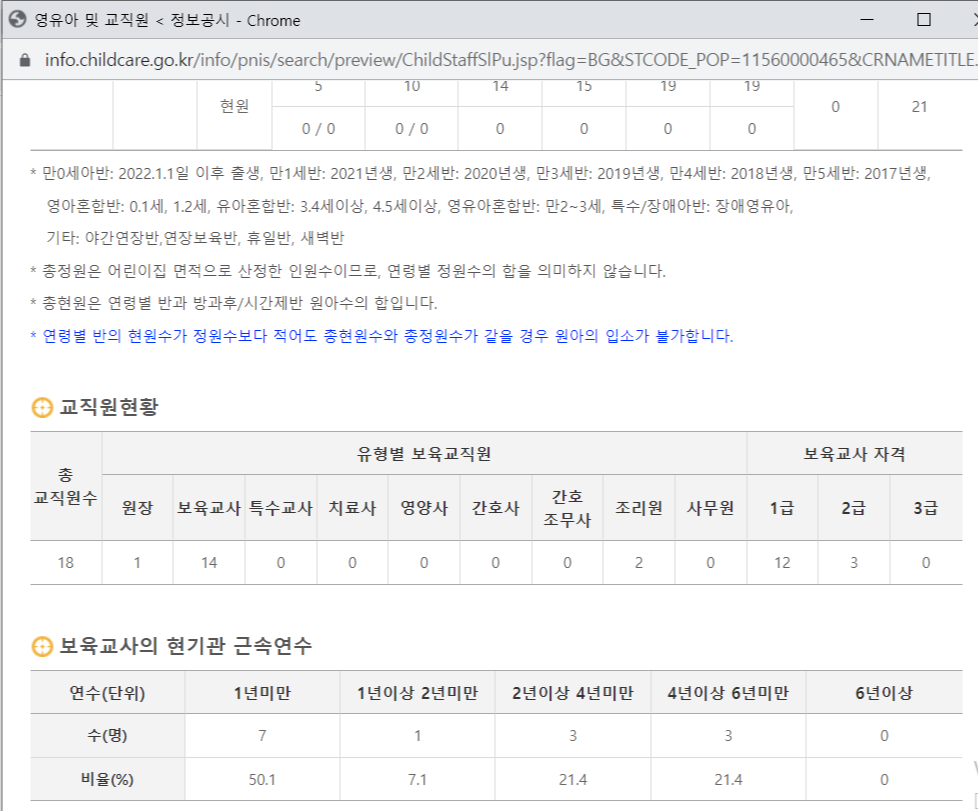This screenshot has height=811, width=978.
Task: Click the orange circle icon beside 근속연수 heading
Action: 41,646
